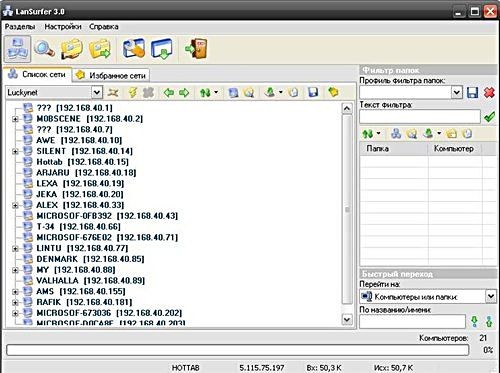This screenshot has height=373, width=500.
Task: Switch to the Список сети tab
Action: pyautogui.click(x=37, y=74)
